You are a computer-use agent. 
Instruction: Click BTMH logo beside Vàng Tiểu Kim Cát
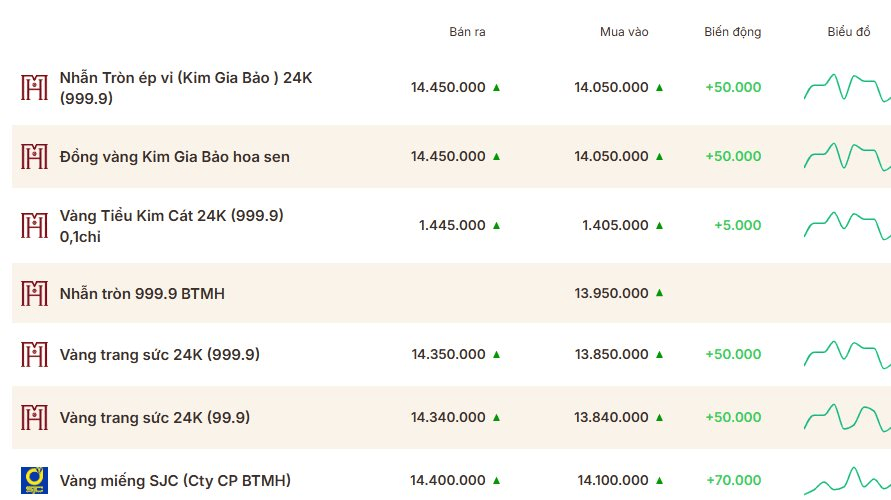pyautogui.click(x=34, y=226)
